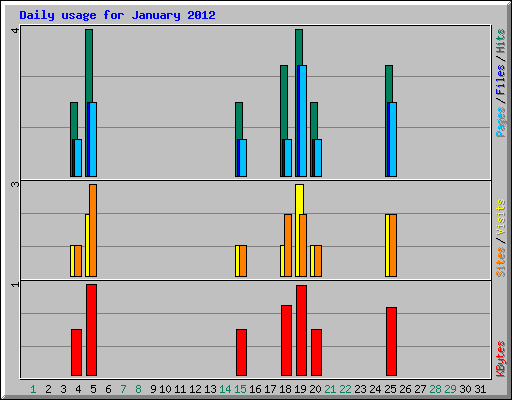The image size is (512, 400).
Task: Click the green "Hits" legend label
Action: (x=500, y=41)
